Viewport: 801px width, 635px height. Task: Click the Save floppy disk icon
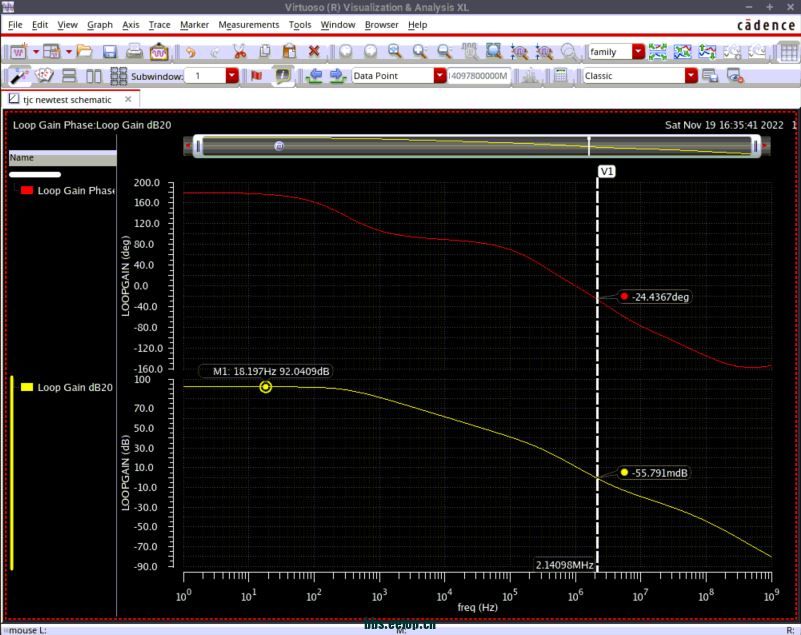pos(110,51)
